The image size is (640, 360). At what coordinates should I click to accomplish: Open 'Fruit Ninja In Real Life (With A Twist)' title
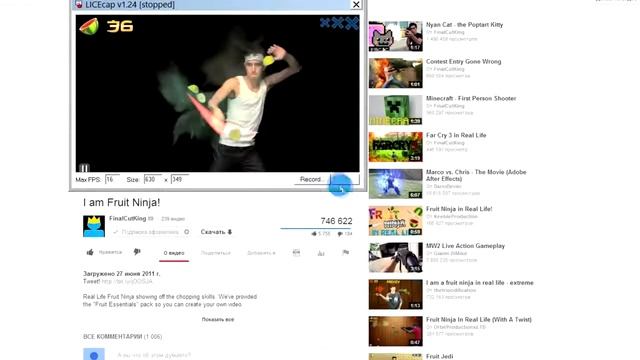(479, 320)
